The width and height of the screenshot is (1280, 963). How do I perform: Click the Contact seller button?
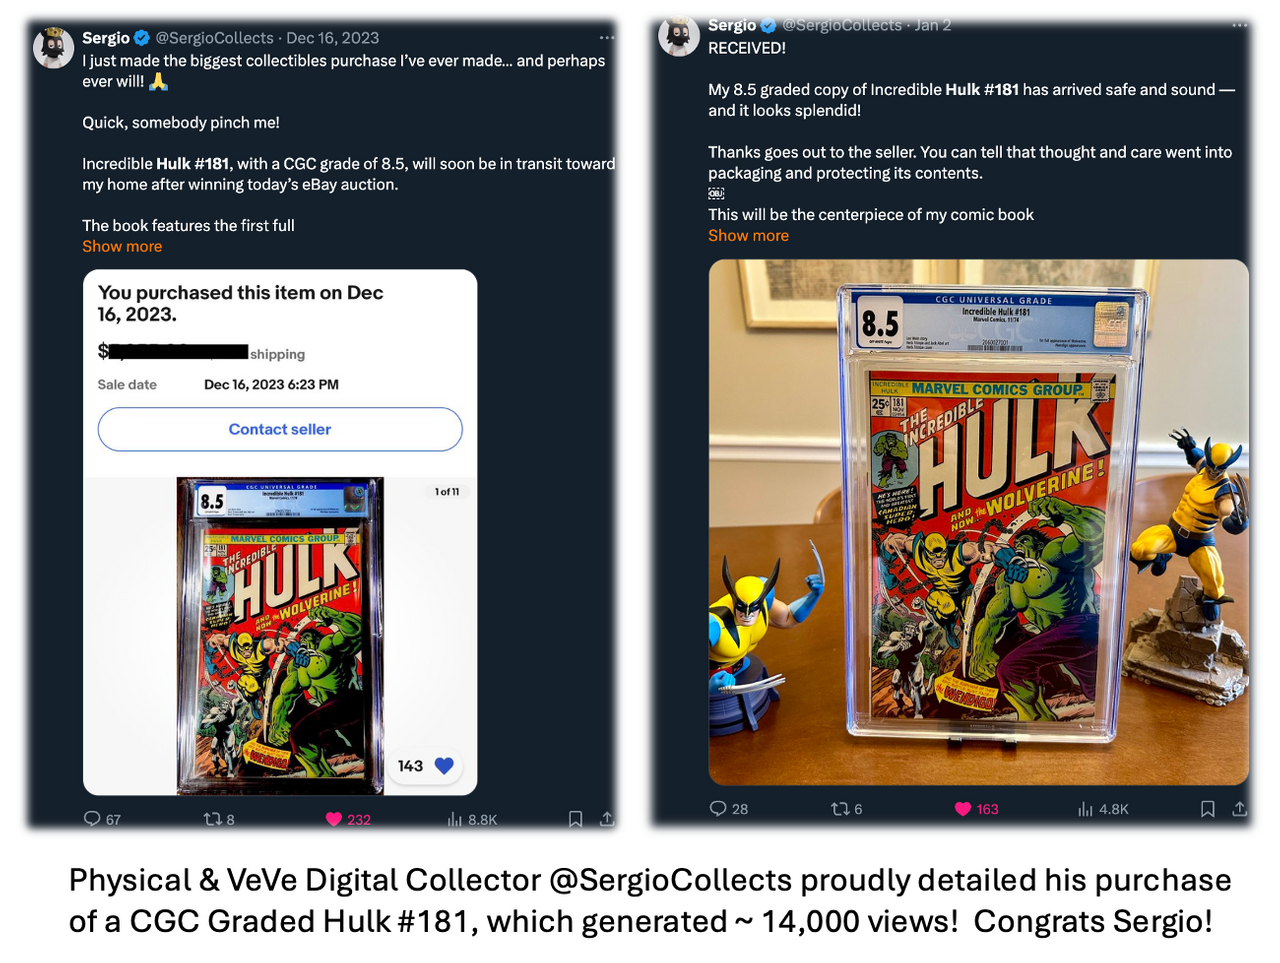[x=280, y=429]
